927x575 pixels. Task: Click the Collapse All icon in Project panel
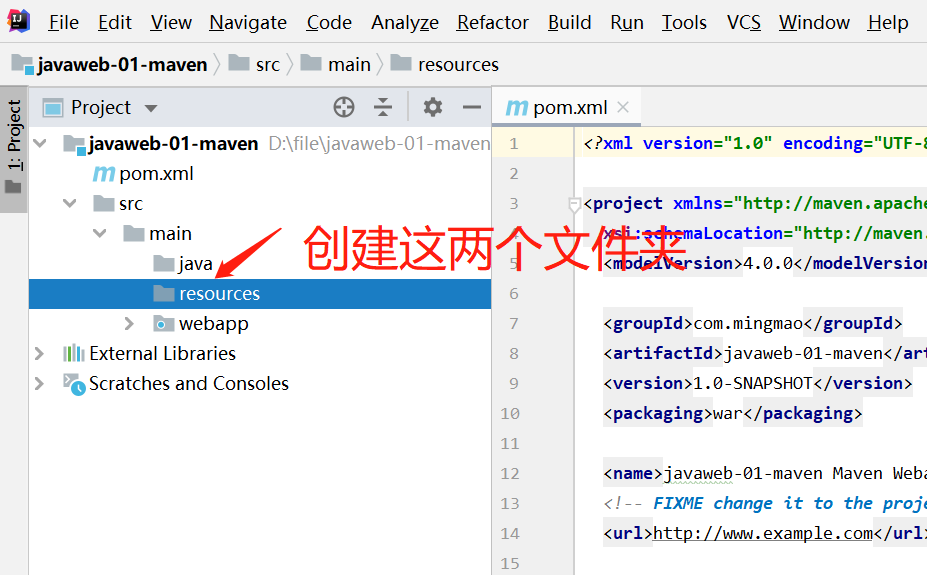tap(383, 108)
